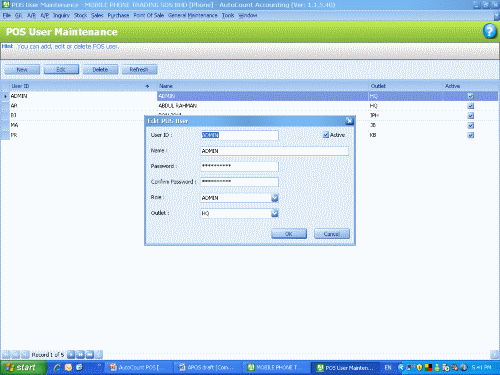Expand the Outlet dropdown arrow
Viewport: 500px width, 375px height.
click(275, 213)
